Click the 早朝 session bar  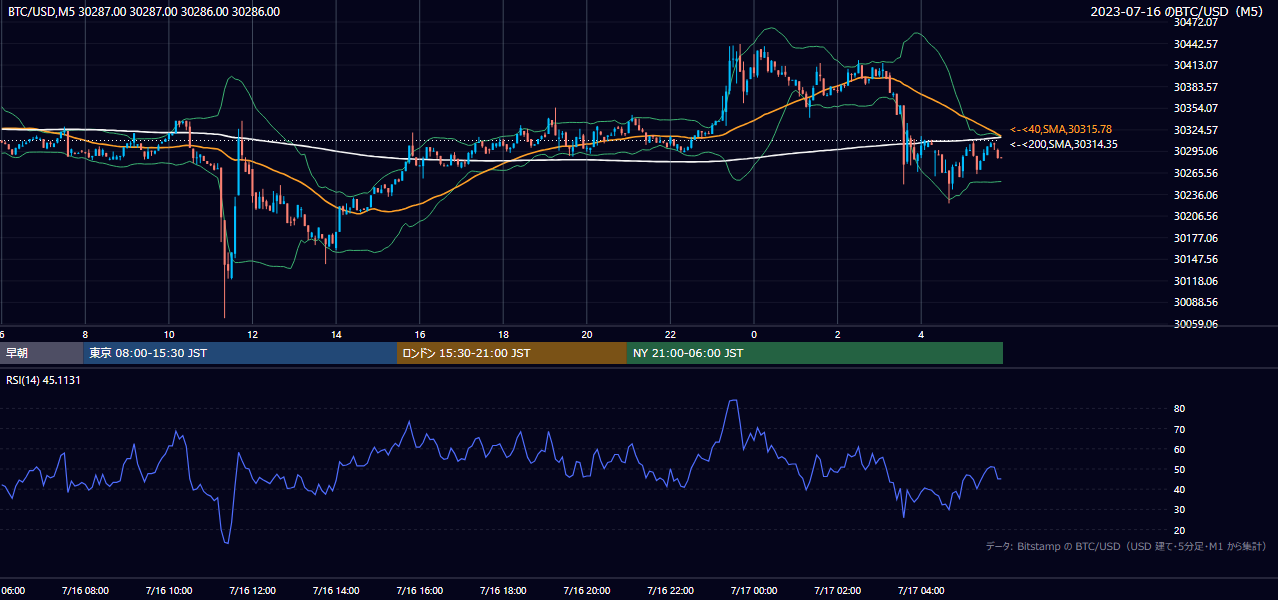pyautogui.click(x=41, y=353)
